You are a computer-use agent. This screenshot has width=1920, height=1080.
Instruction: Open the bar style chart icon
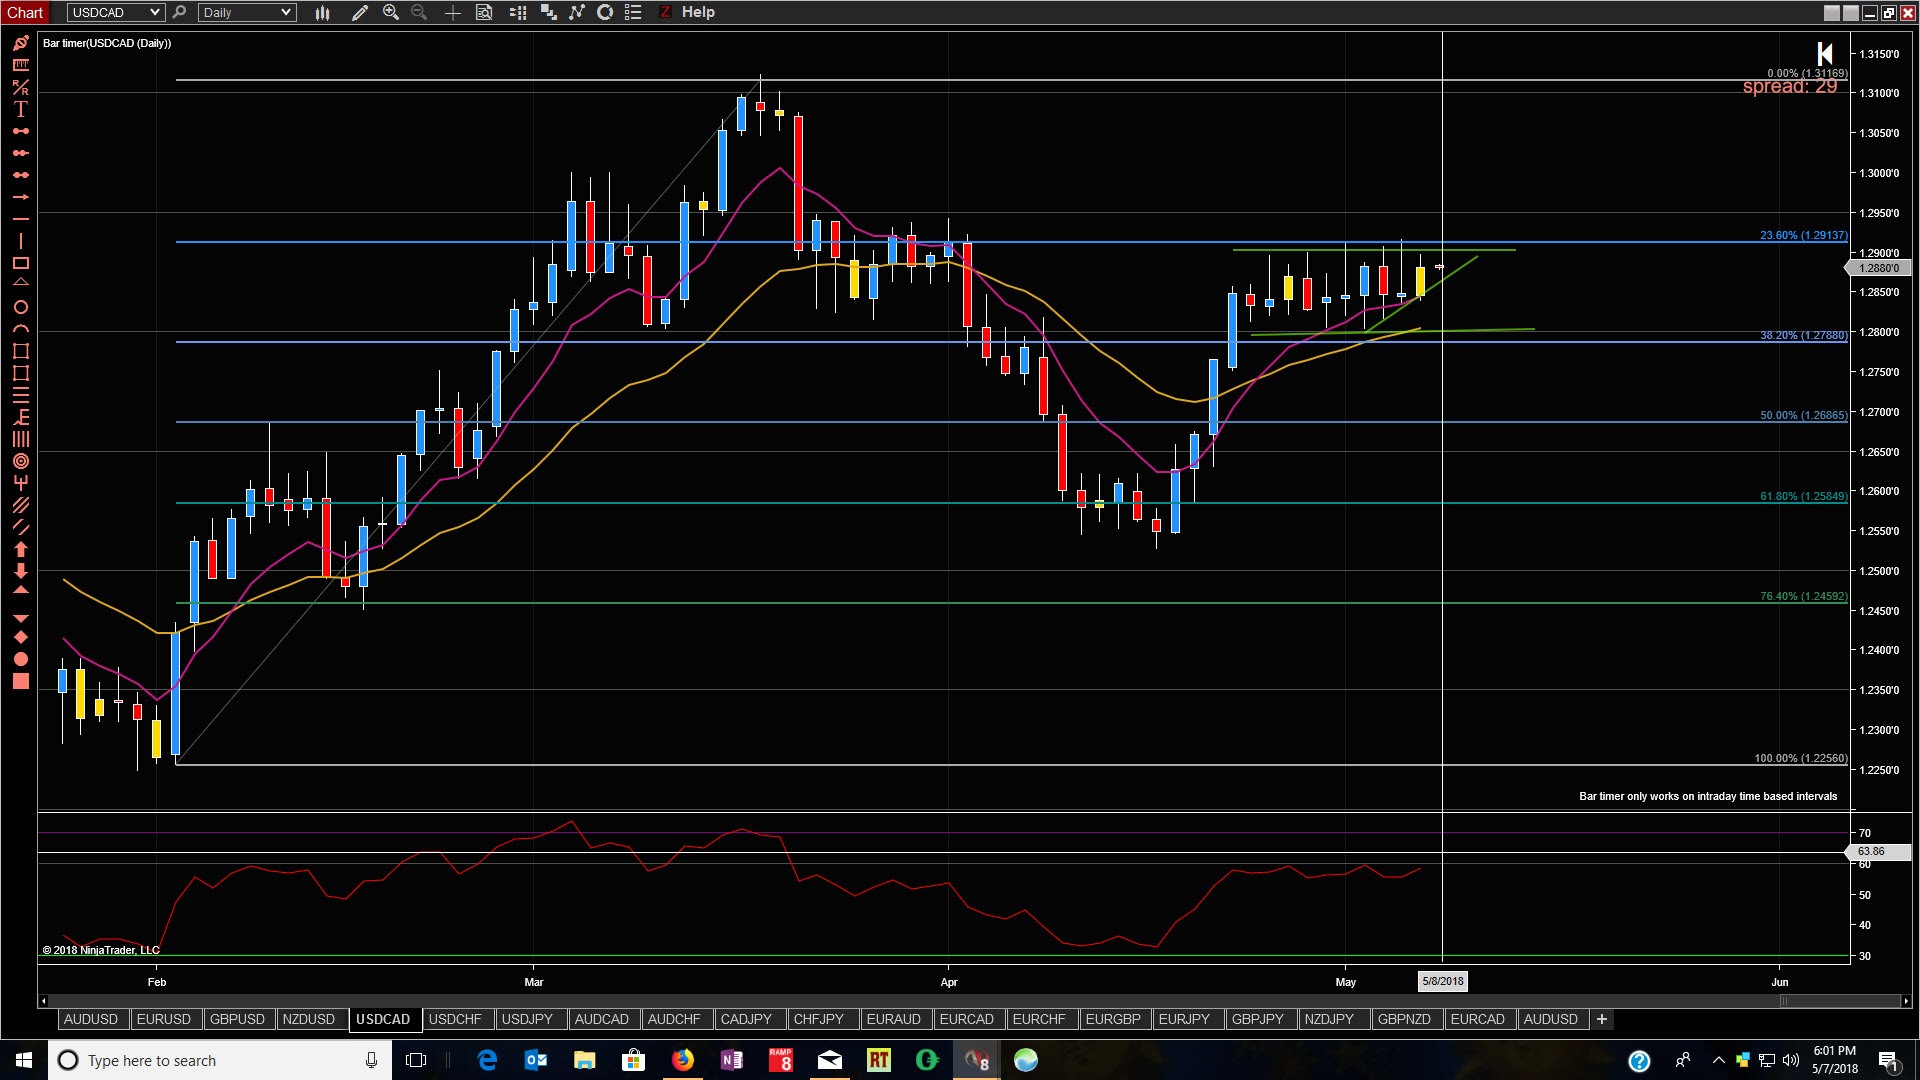[322, 13]
